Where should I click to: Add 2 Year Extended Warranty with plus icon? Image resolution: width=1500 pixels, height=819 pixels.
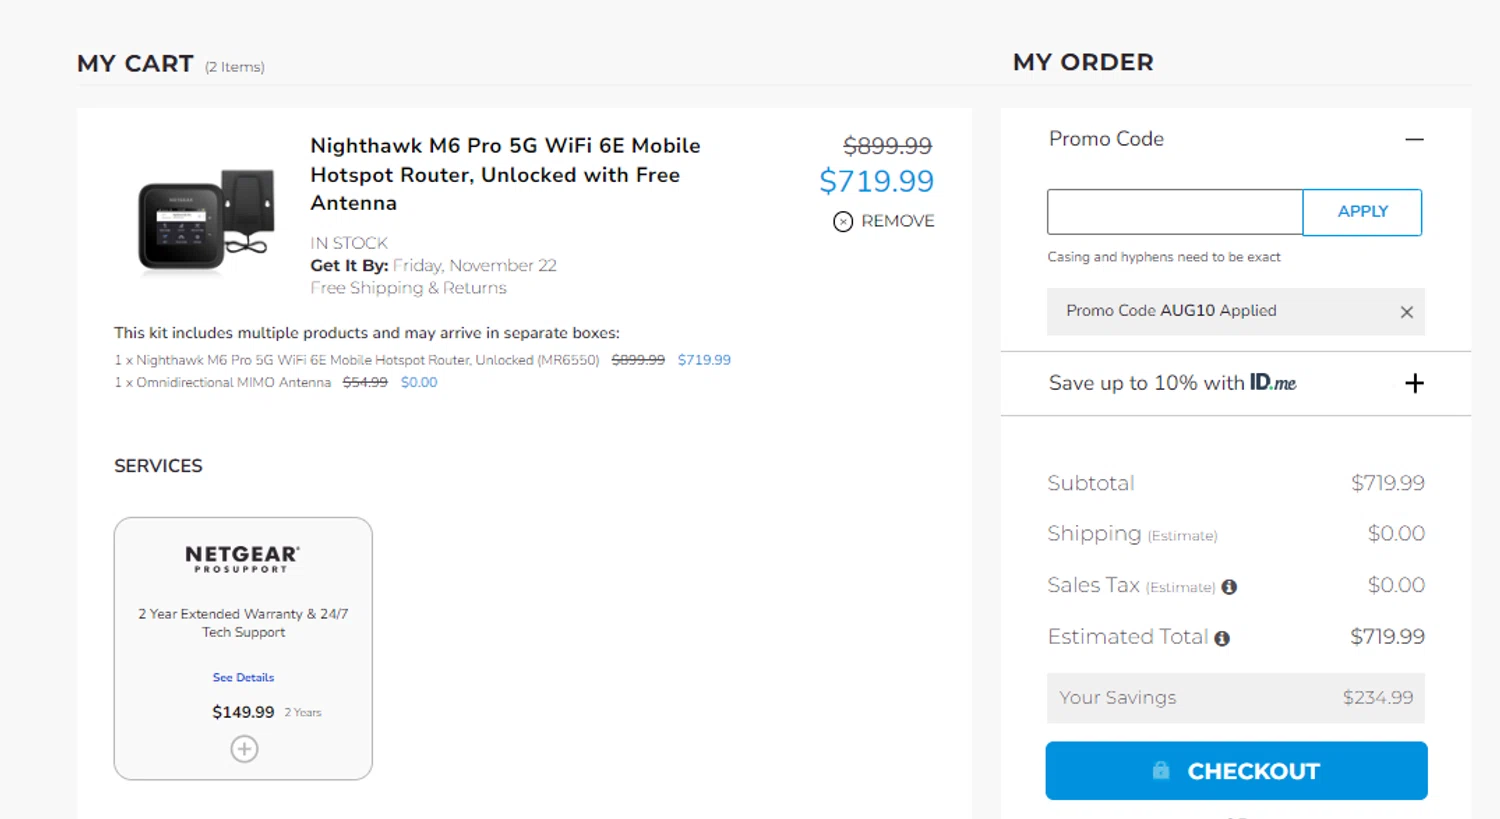(244, 748)
